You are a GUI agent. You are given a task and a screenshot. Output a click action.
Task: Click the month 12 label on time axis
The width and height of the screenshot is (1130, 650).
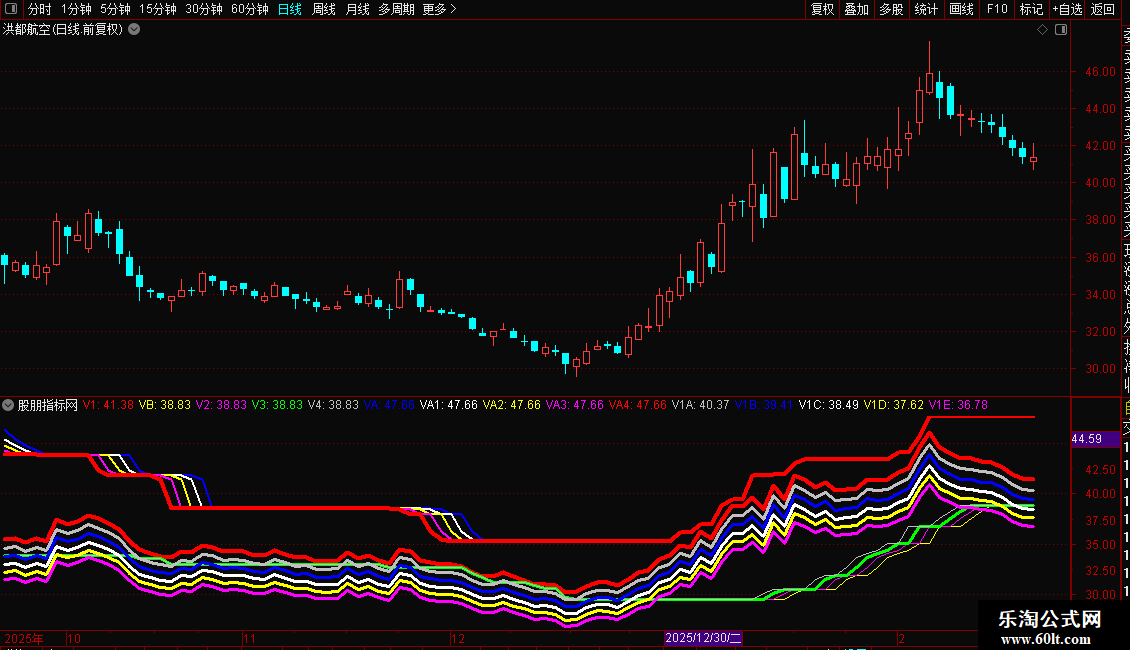(x=458, y=638)
